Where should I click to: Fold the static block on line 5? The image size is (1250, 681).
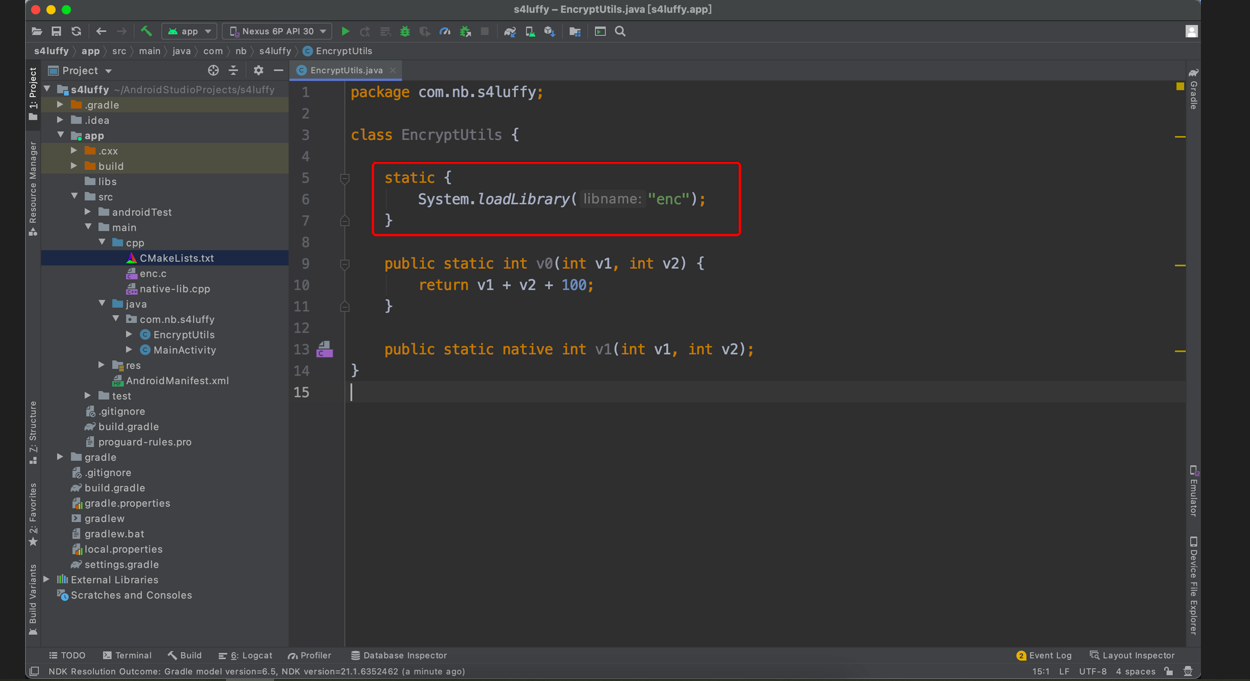click(344, 178)
